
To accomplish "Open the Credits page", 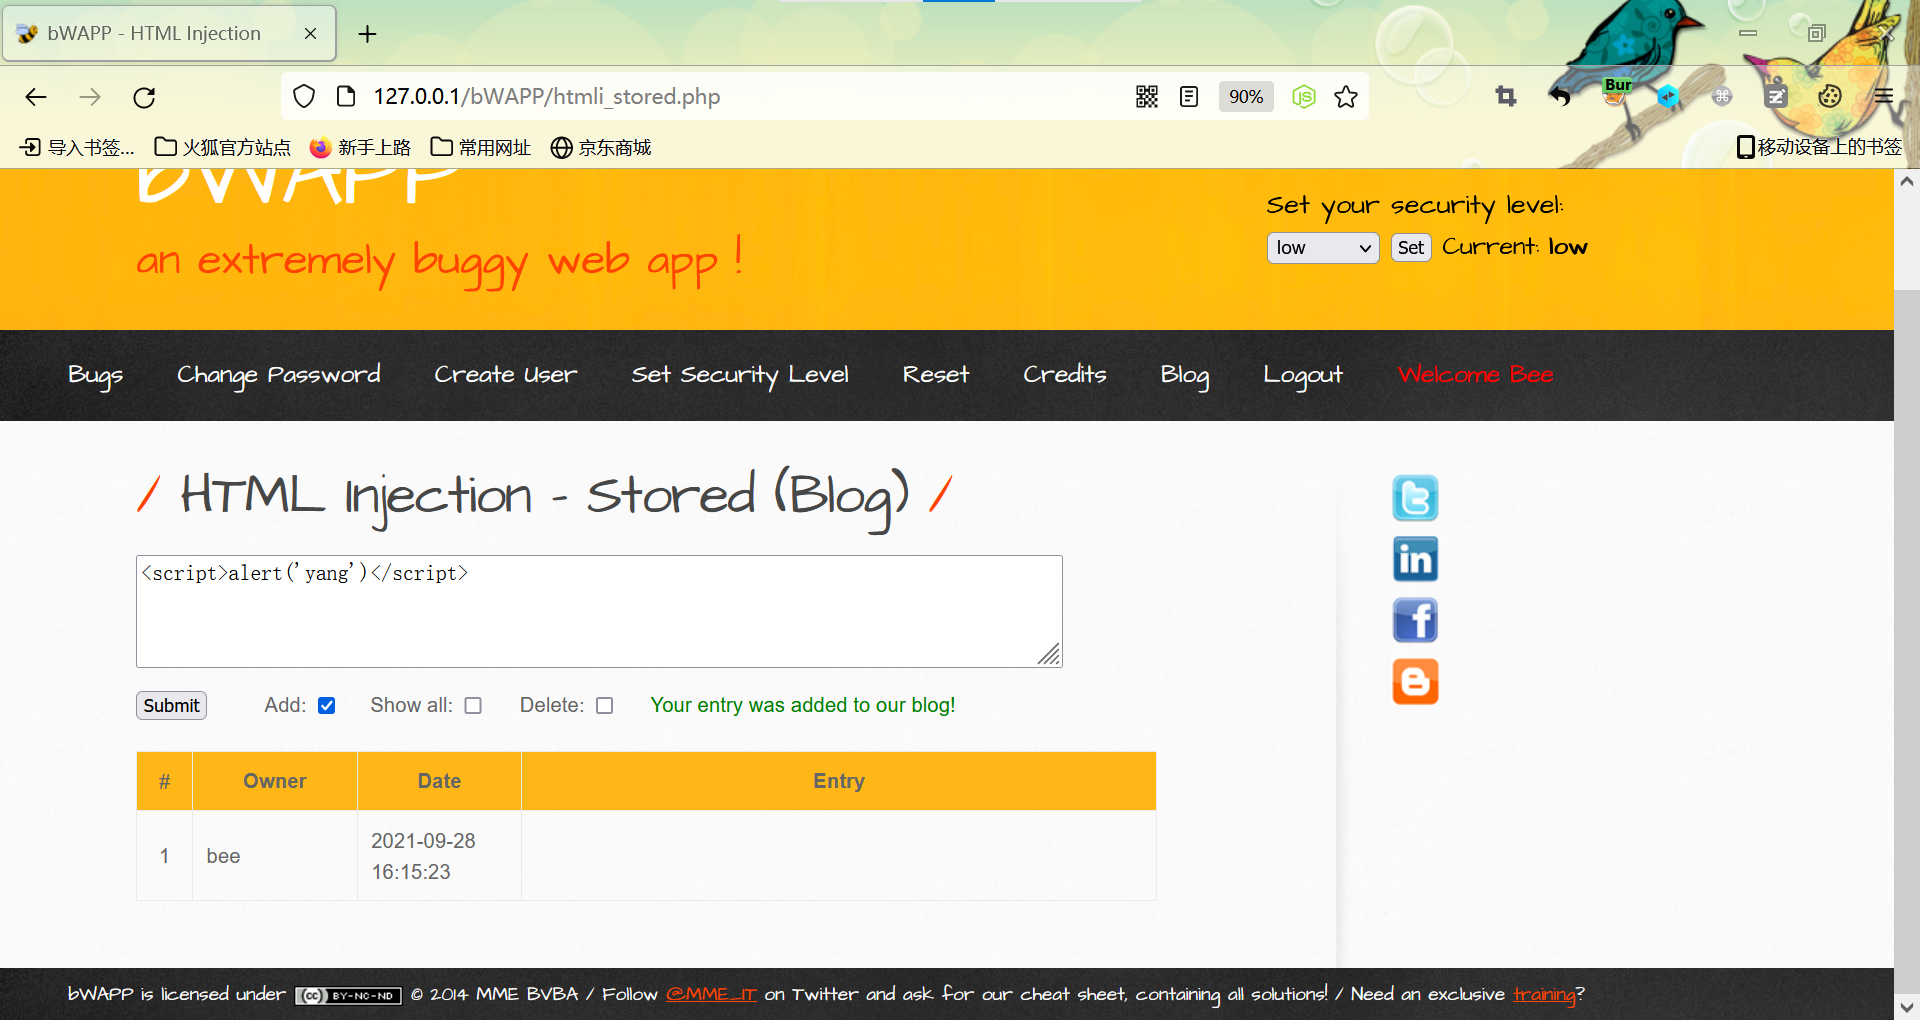I will coord(1065,375).
